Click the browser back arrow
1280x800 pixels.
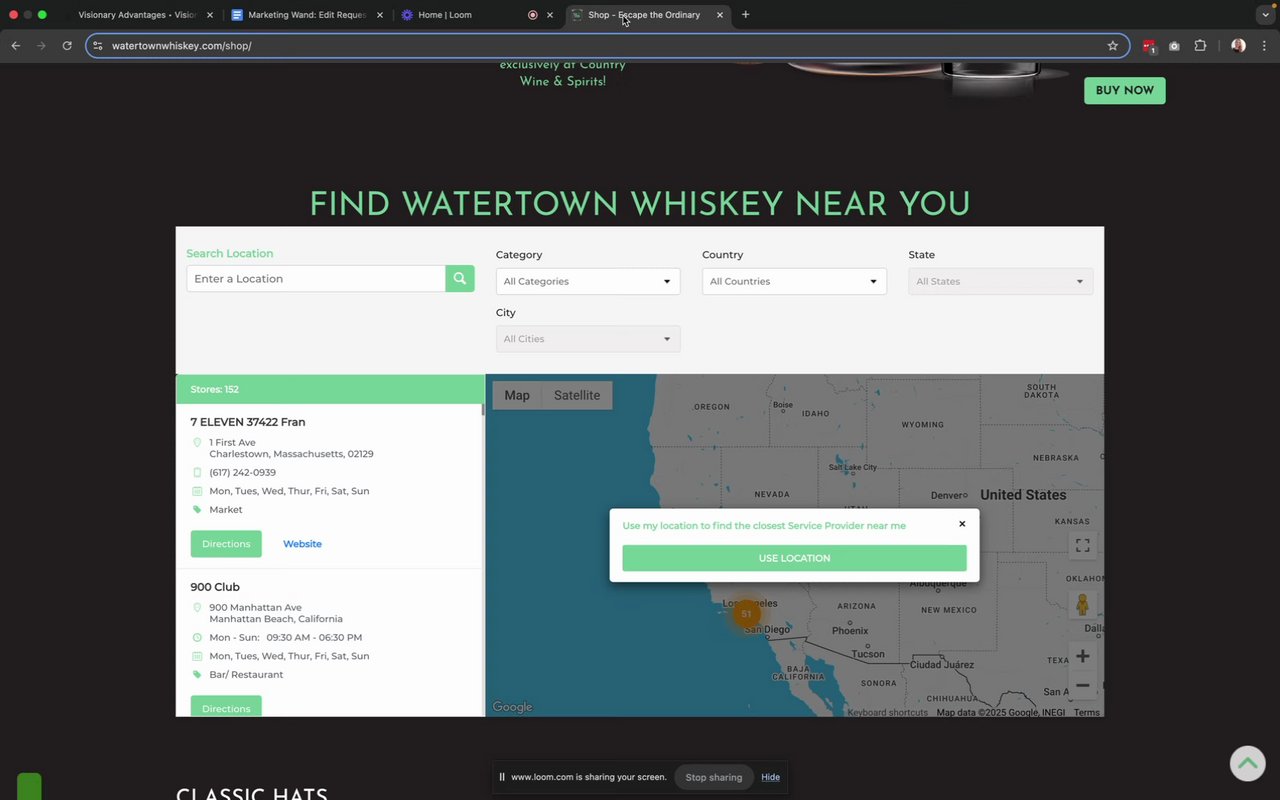coord(15,46)
